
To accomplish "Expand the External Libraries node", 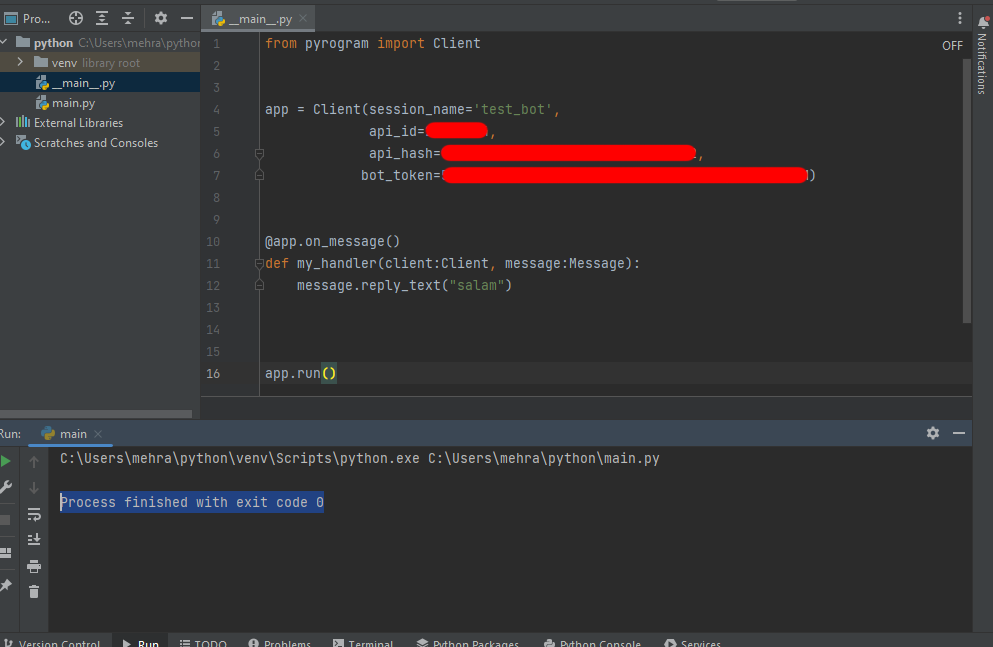I will pos(4,123).
